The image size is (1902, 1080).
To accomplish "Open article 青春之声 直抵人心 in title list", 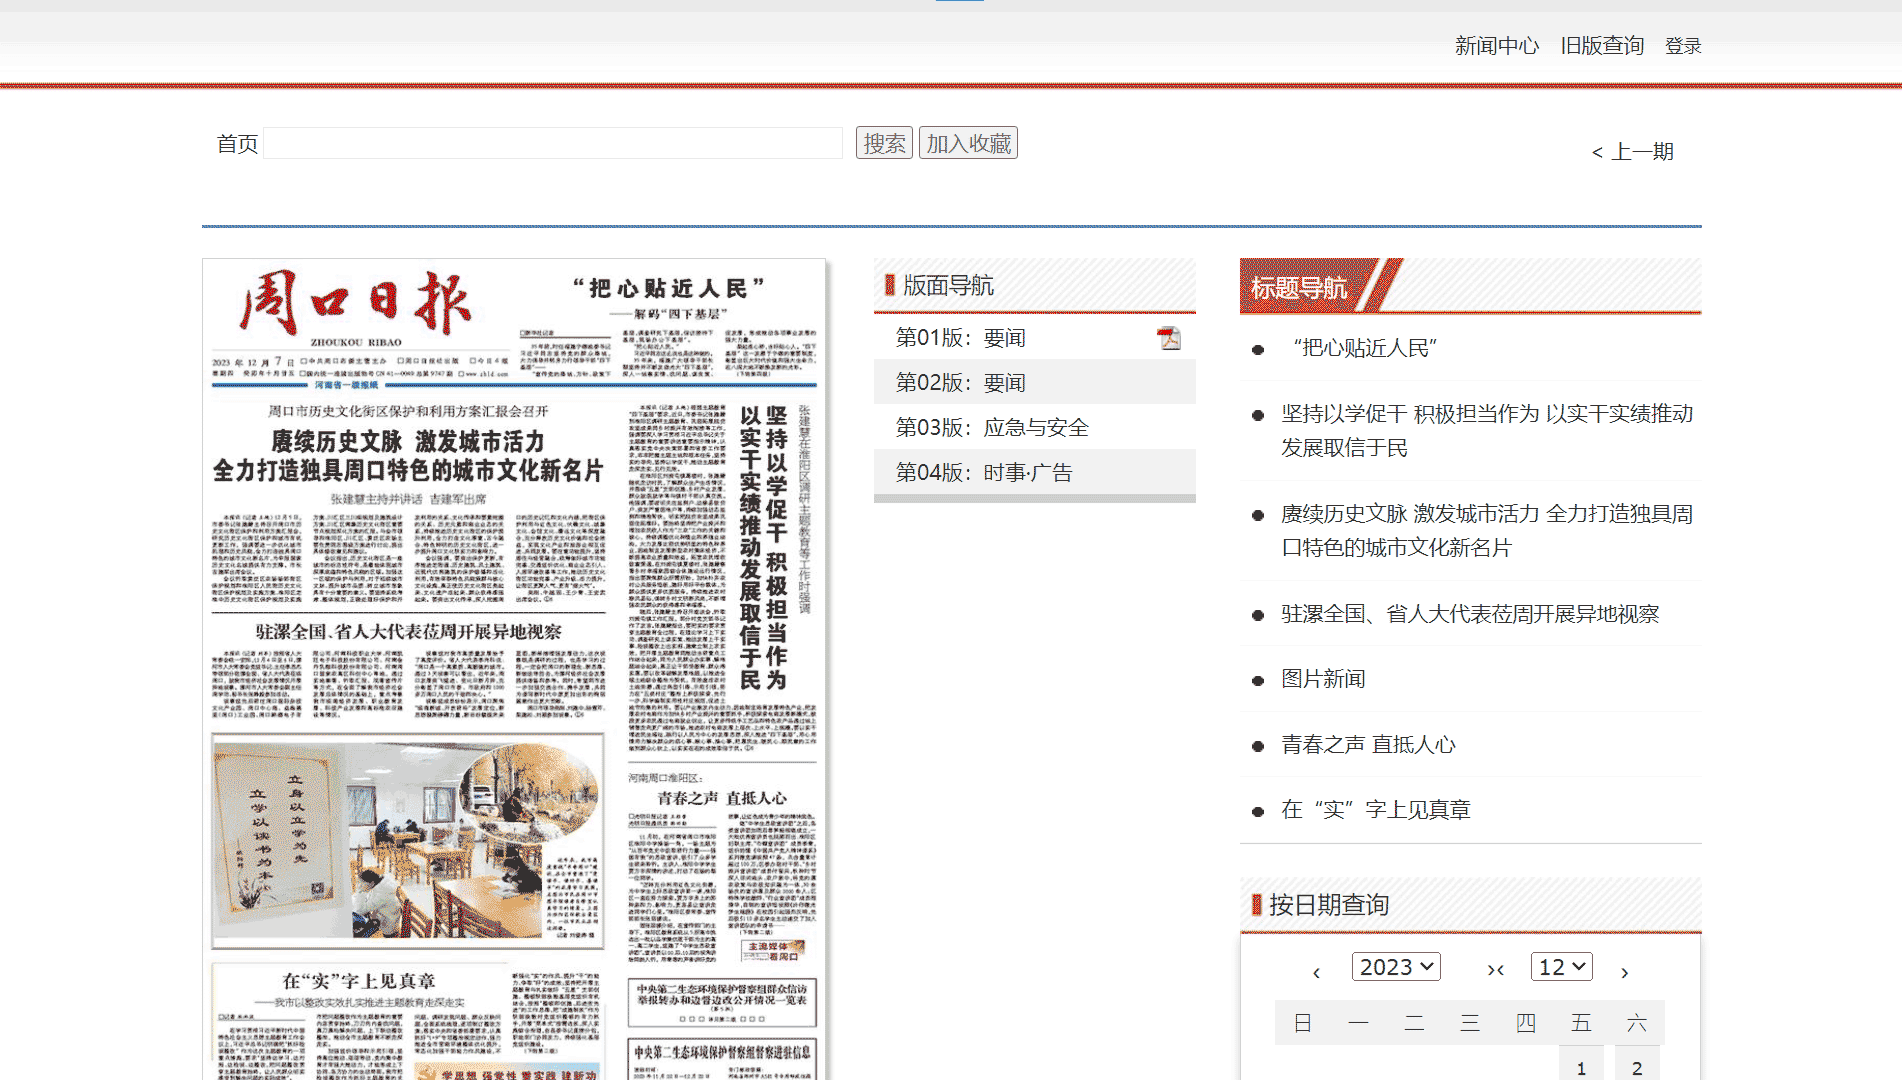I will 1368,745.
